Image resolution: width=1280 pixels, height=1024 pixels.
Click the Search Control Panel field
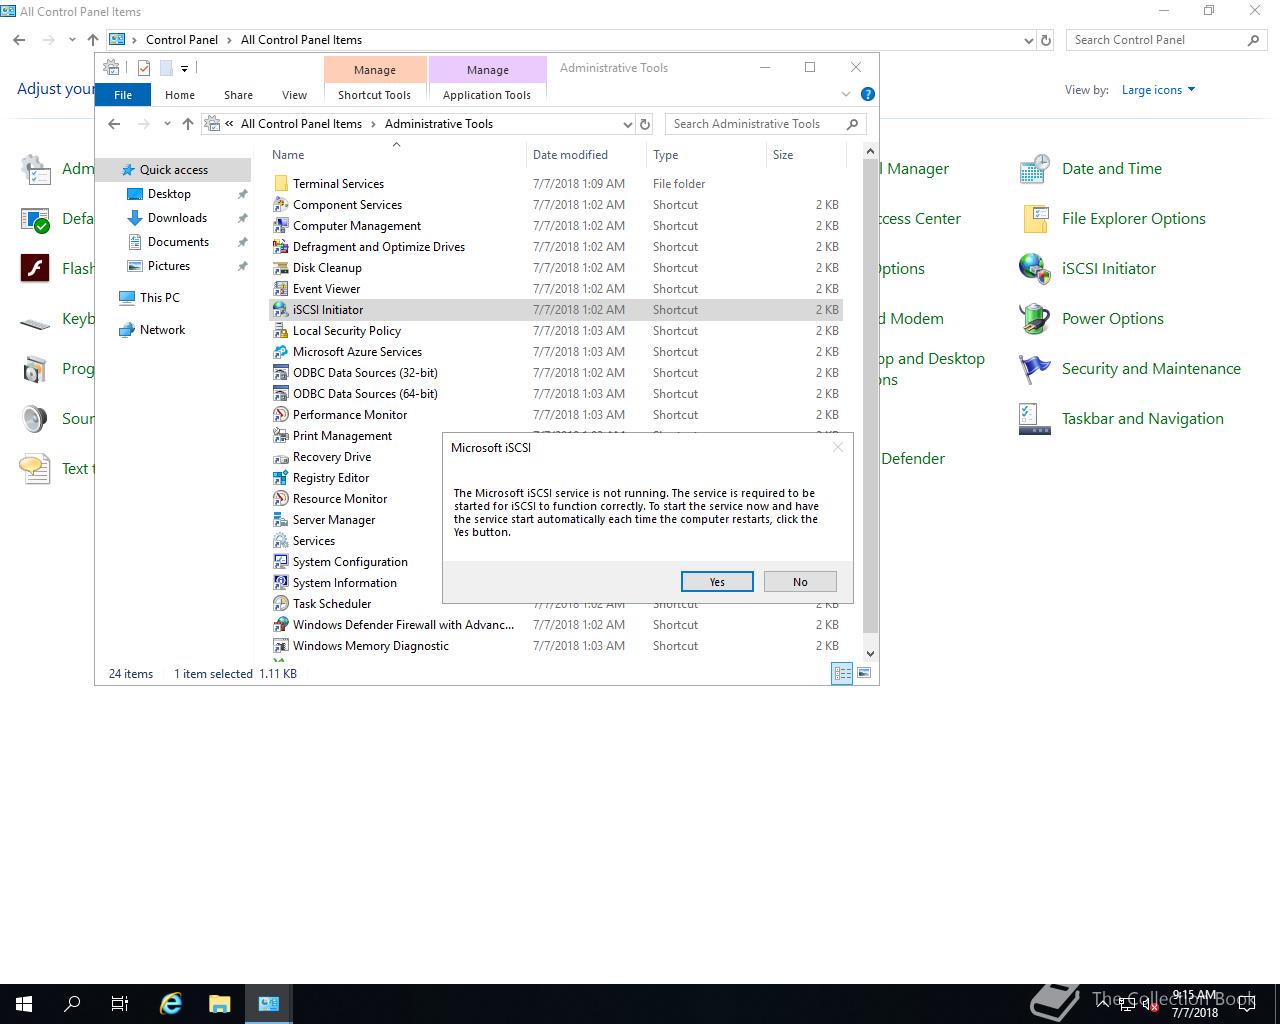1167,40
